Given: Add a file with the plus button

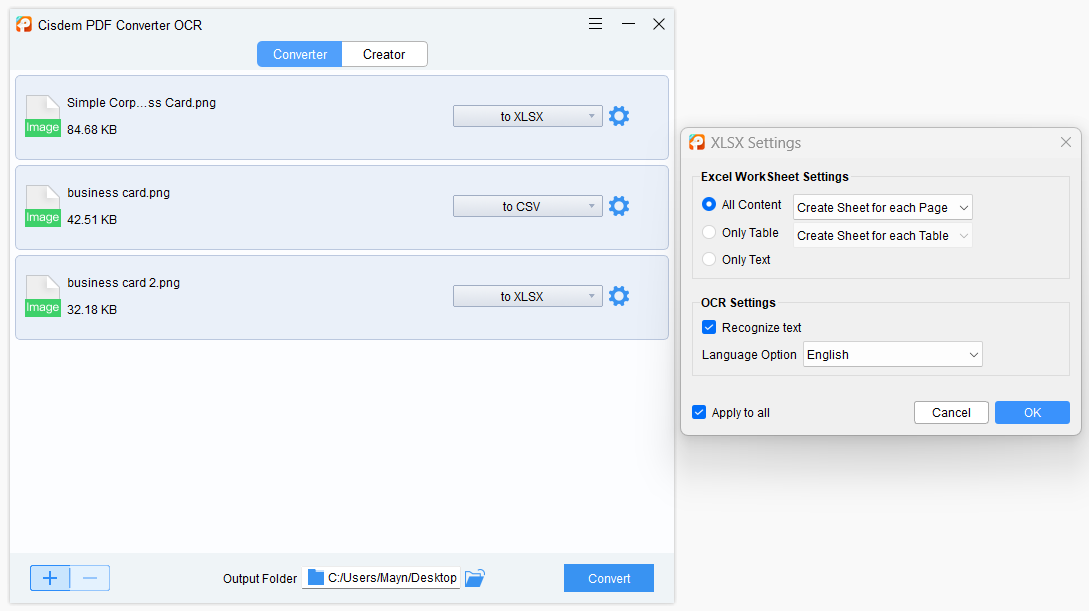Looking at the screenshot, I should 50,578.
